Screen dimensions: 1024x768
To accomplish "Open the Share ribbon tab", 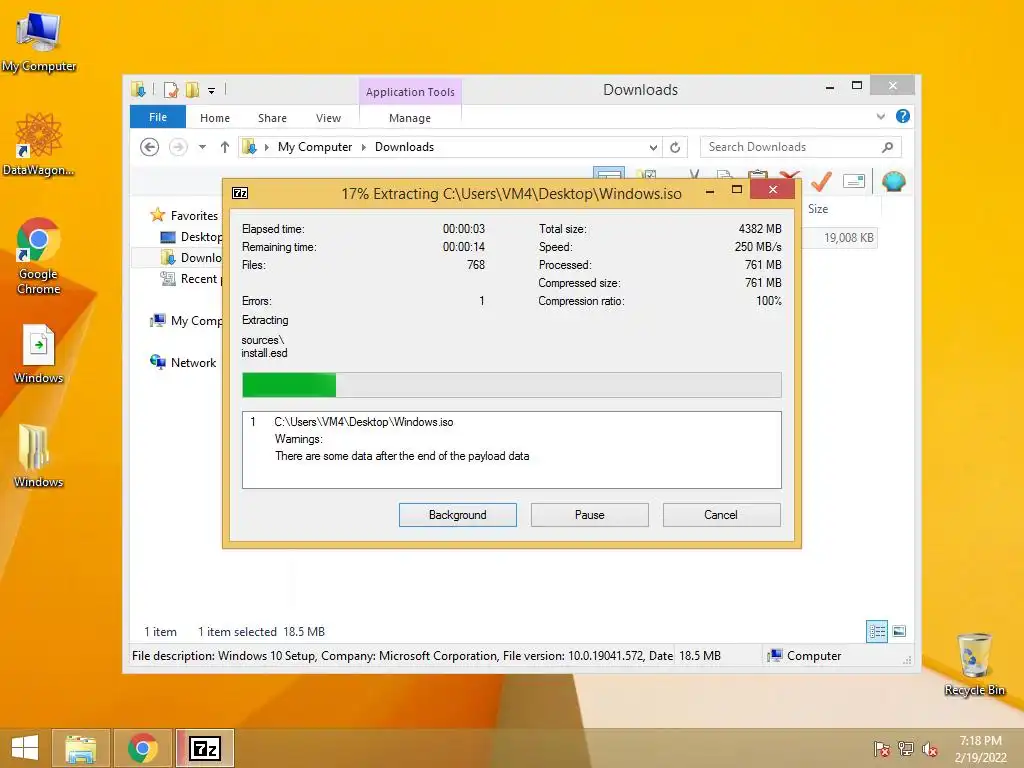I will (272, 118).
